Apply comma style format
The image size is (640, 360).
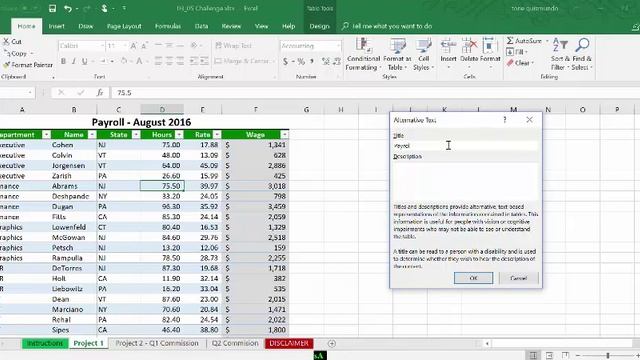tap(312, 61)
